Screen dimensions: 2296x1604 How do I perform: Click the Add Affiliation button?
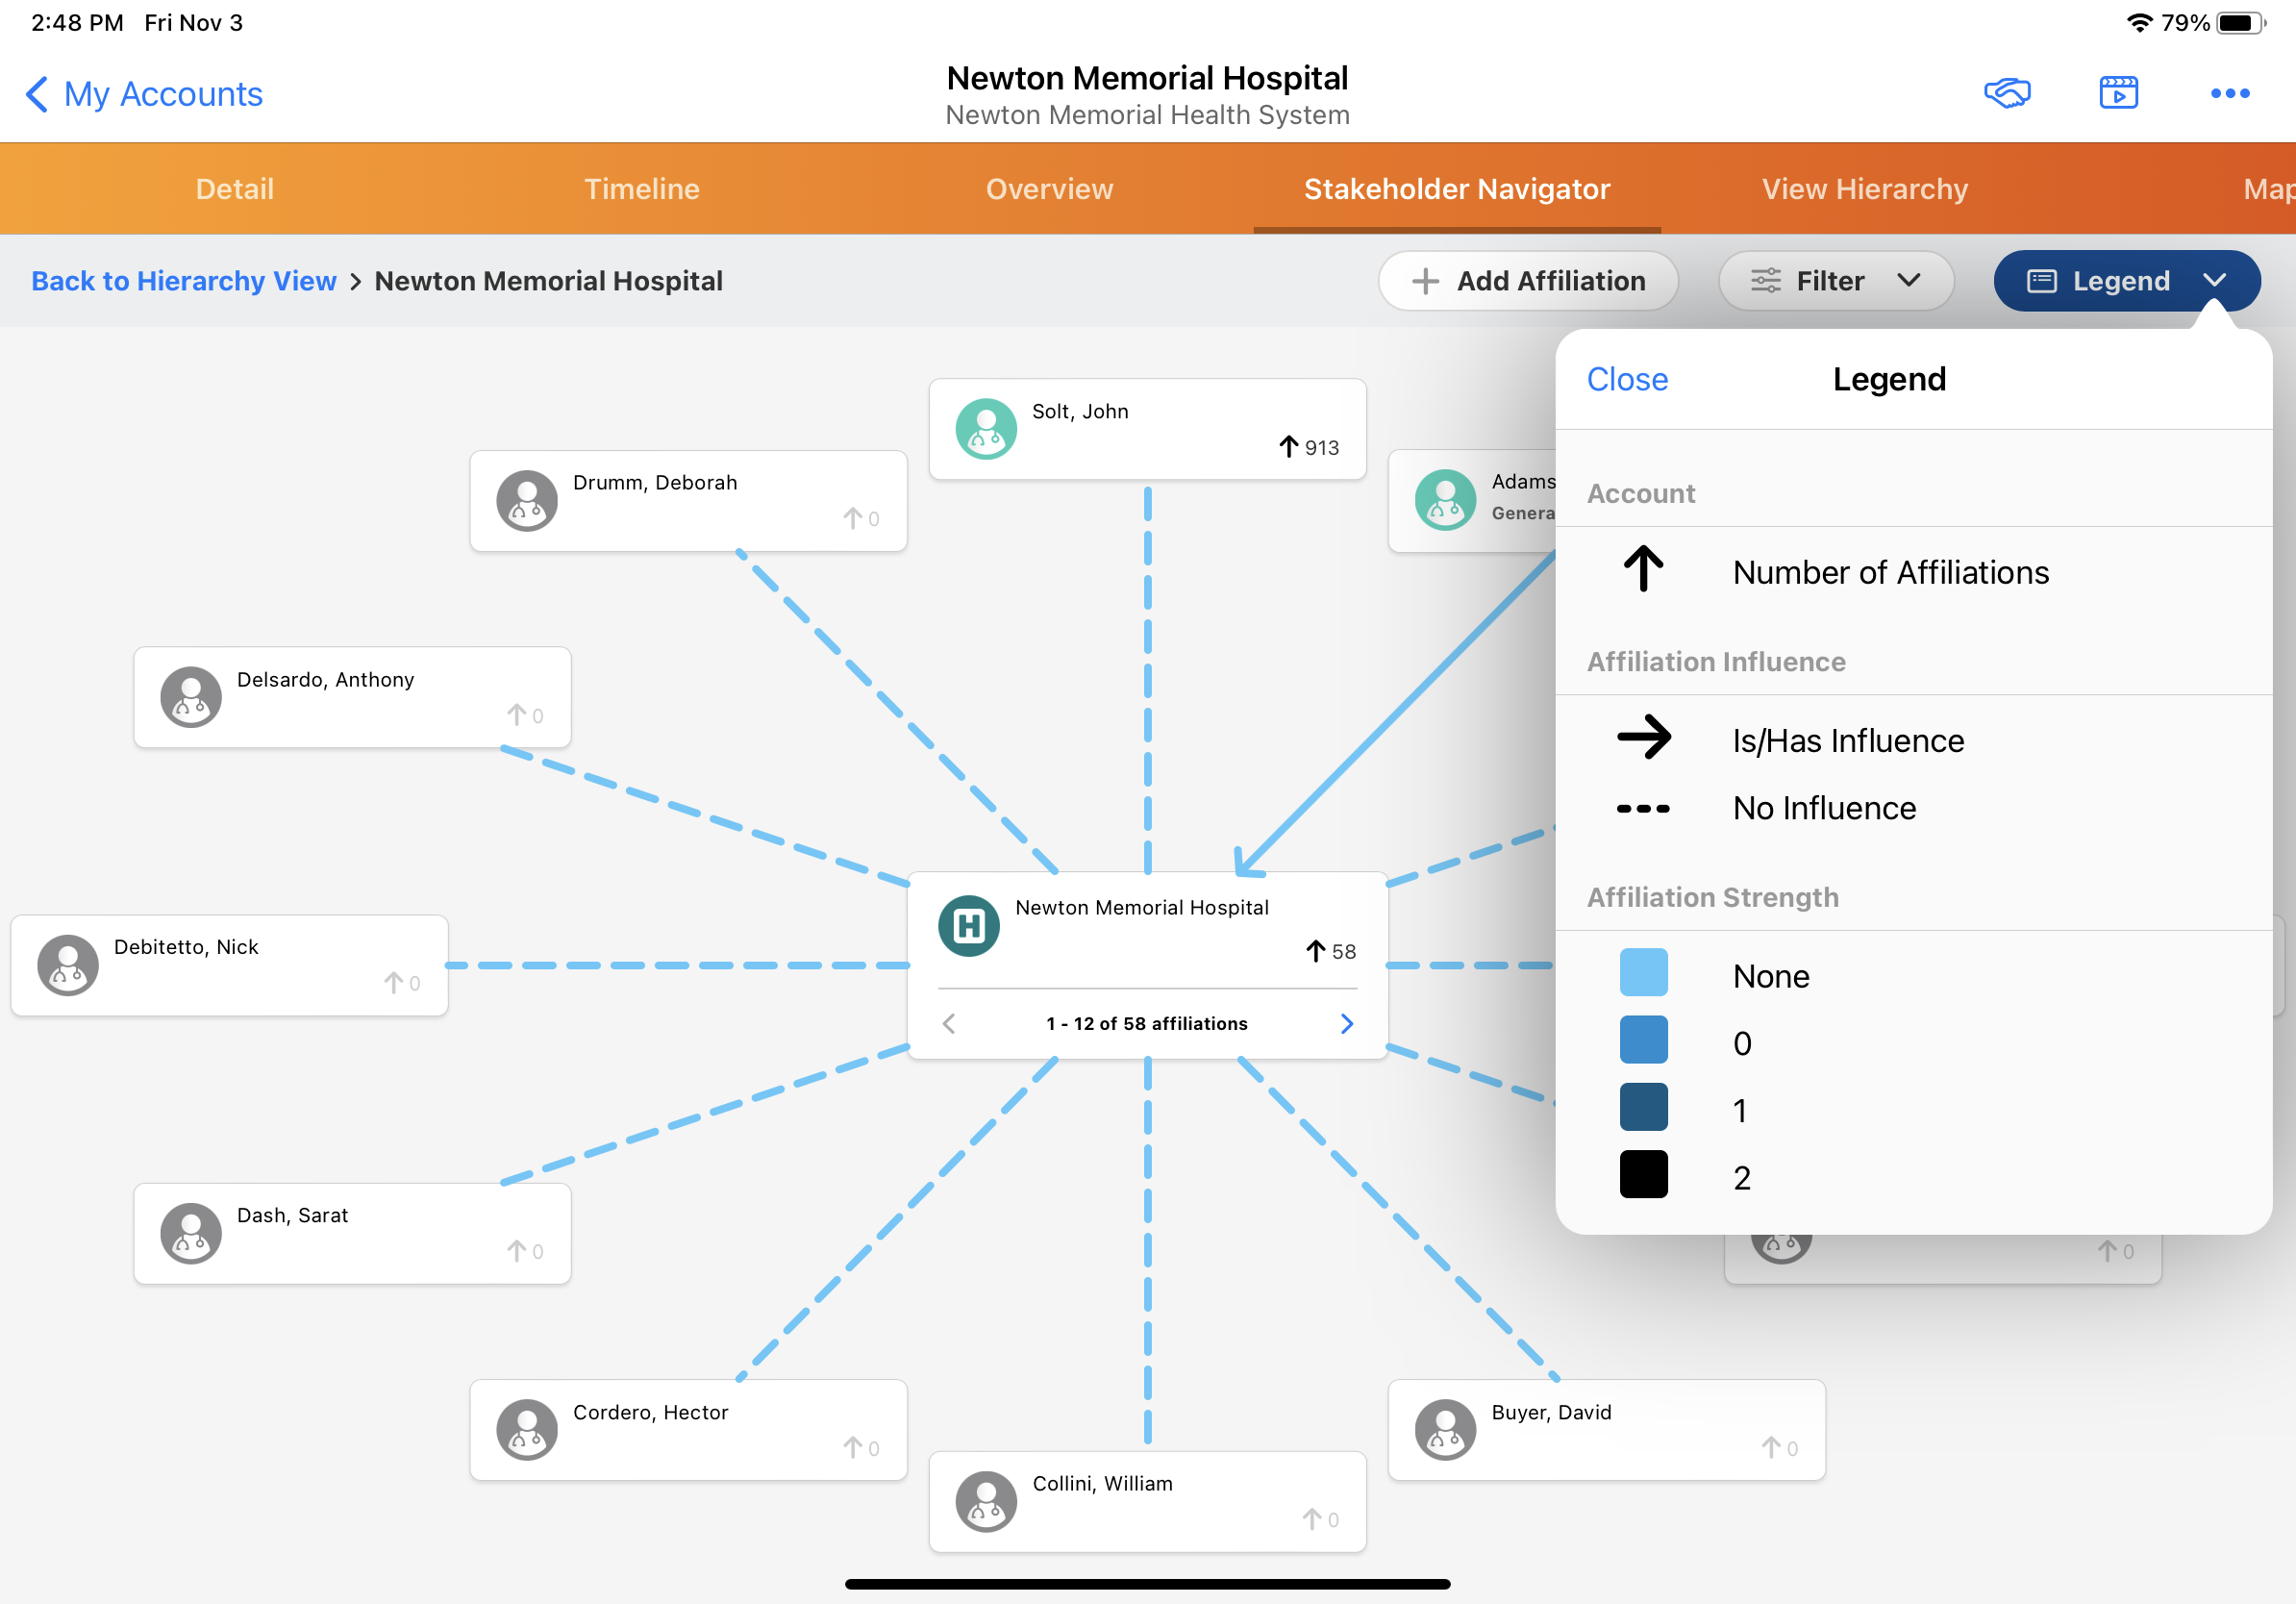click(x=1527, y=281)
